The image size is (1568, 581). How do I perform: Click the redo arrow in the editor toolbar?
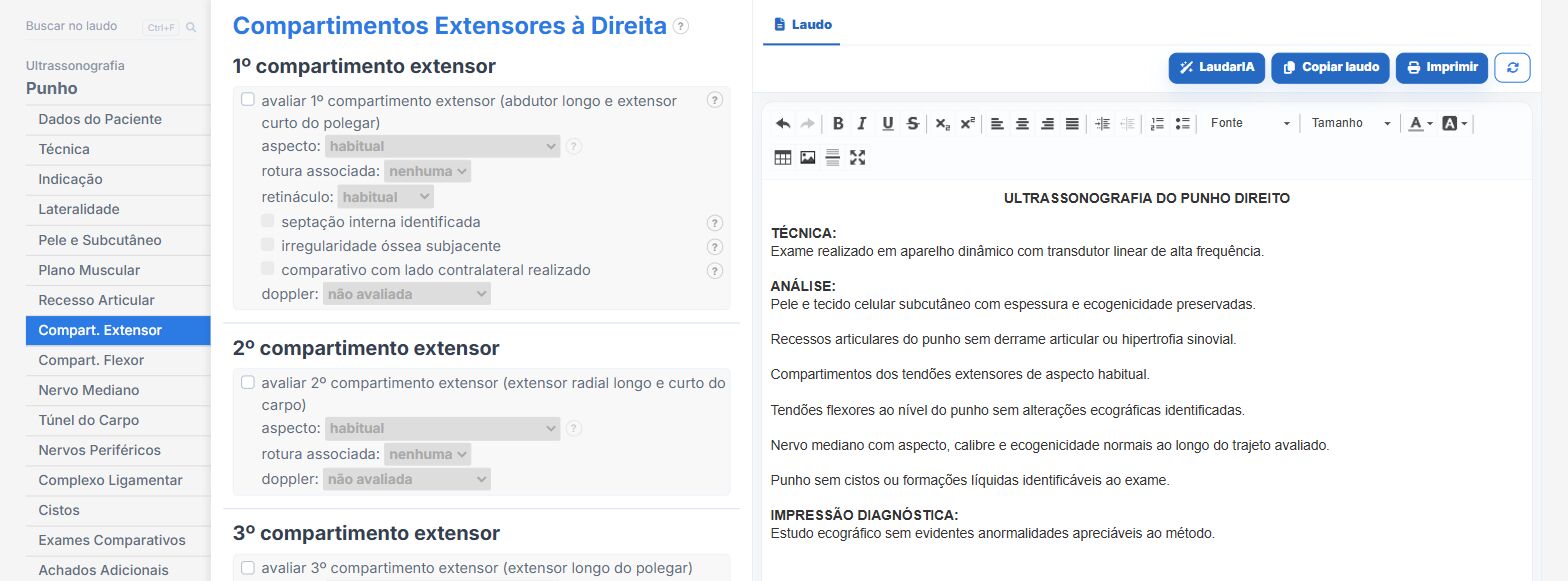coord(807,123)
